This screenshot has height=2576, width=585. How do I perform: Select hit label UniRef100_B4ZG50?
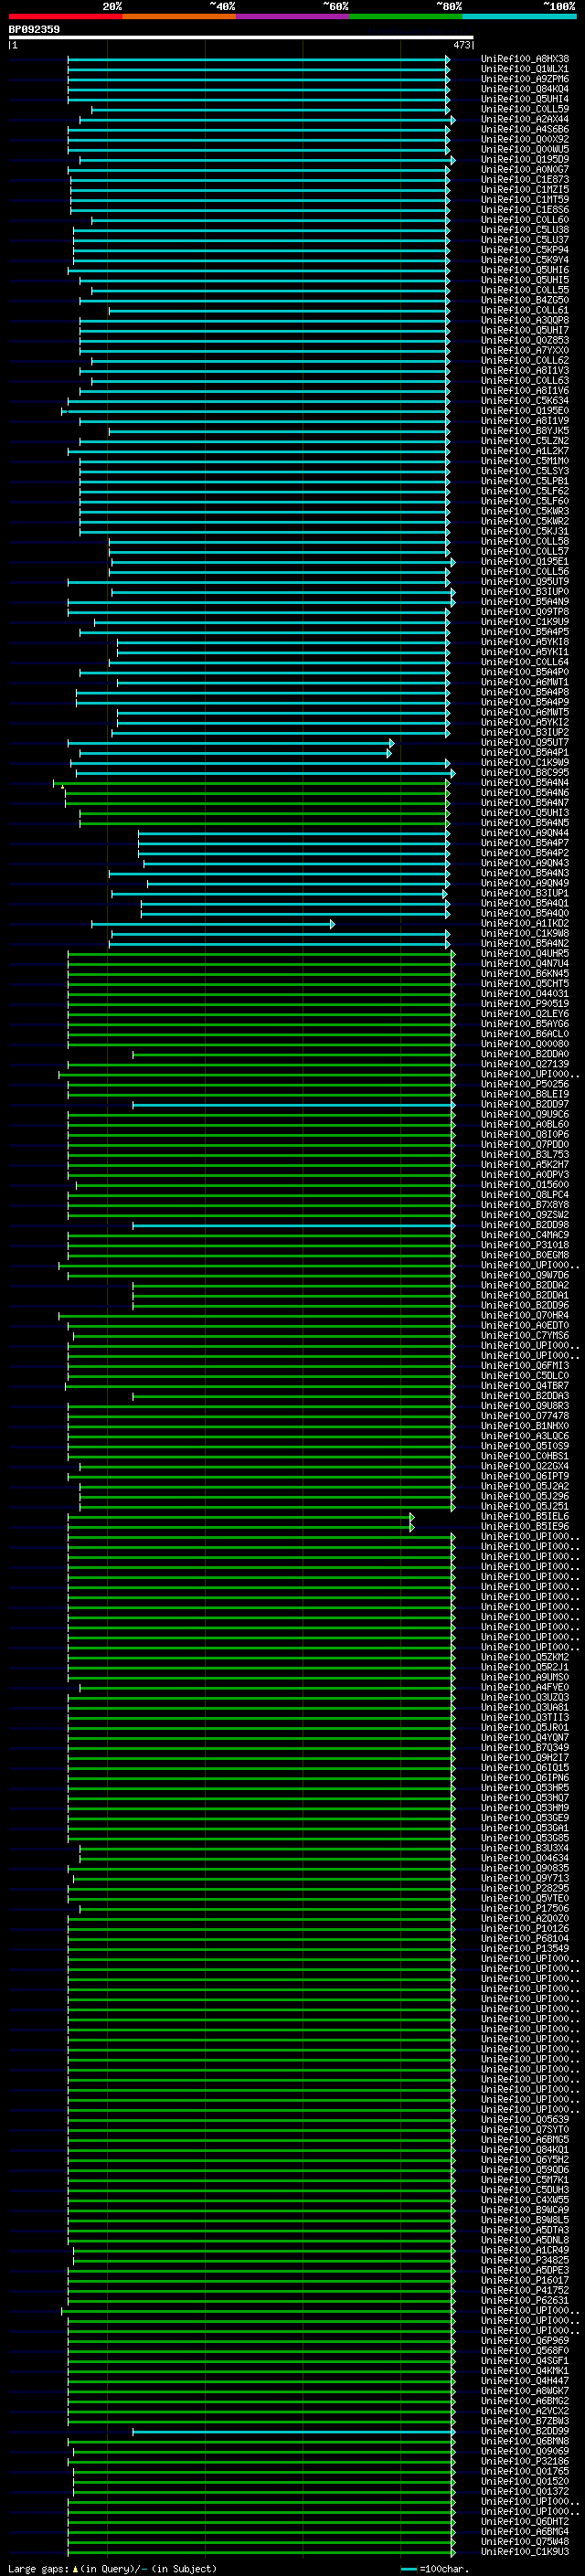pyautogui.click(x=525, y=300)
